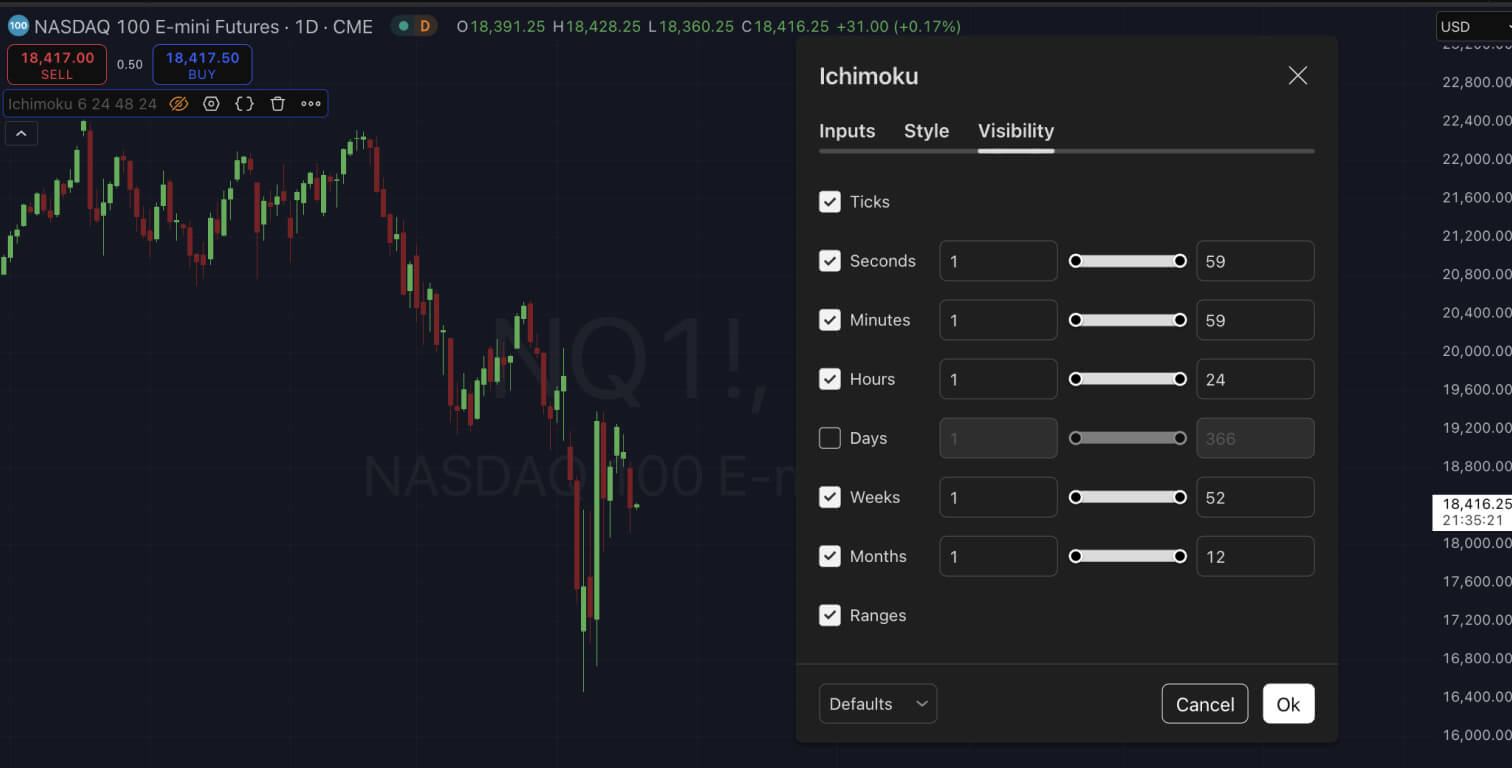Open Ichimoku more options ellipsis
This screenshot has width=1512, height=768.
pos(311,104)
